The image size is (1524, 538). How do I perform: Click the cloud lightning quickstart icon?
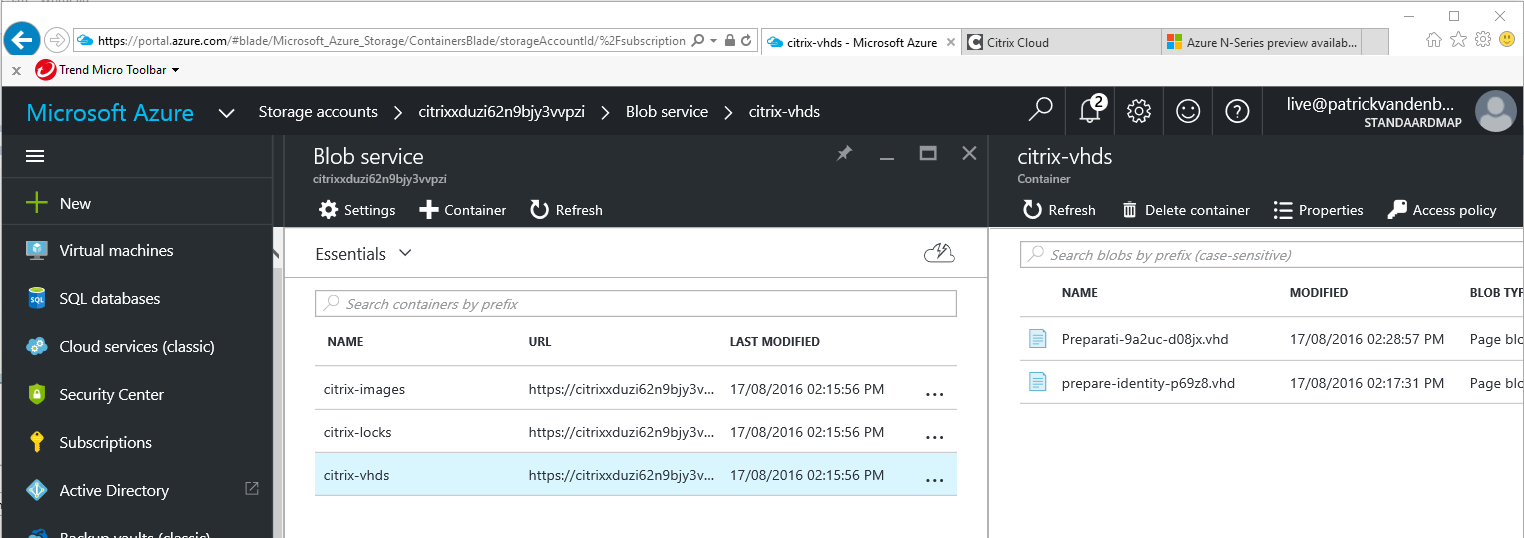click(x=939, y=253)
